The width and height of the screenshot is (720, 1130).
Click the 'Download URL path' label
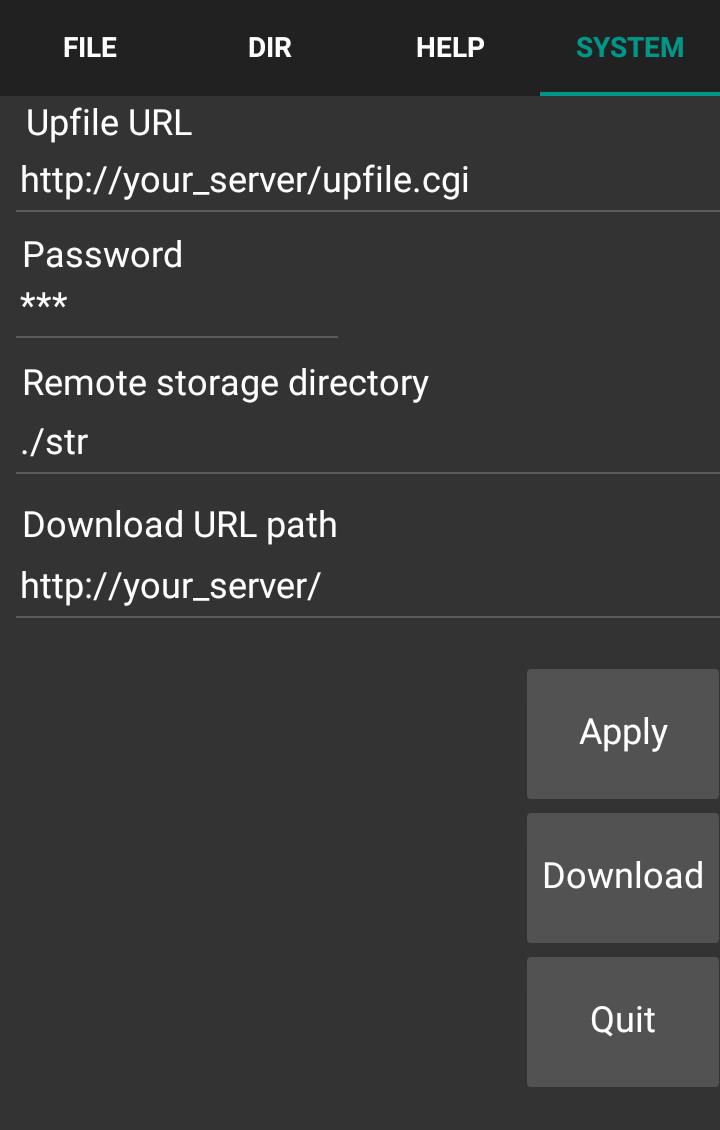179,525
